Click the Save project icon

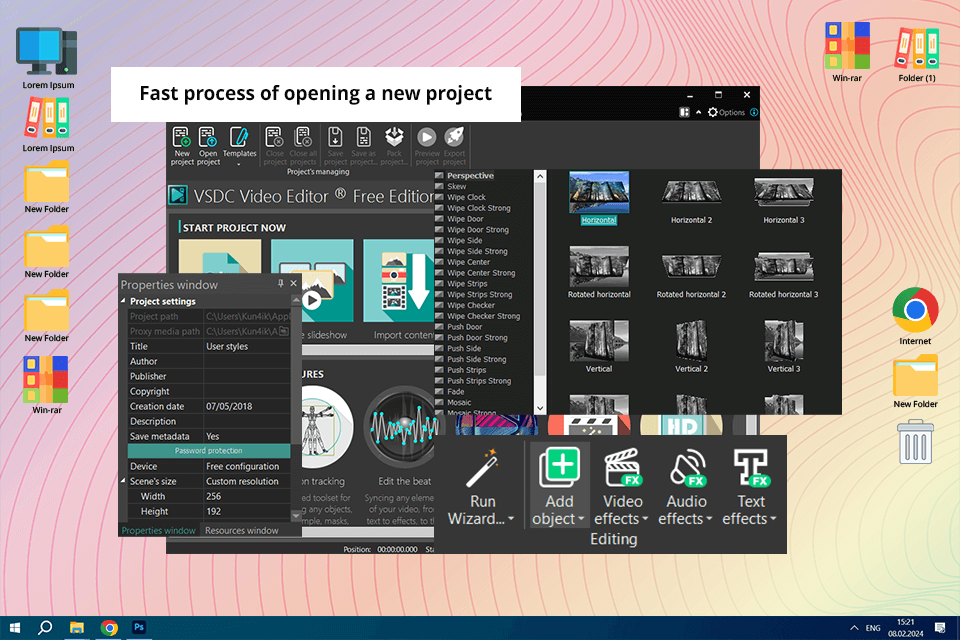pos(335,137)
